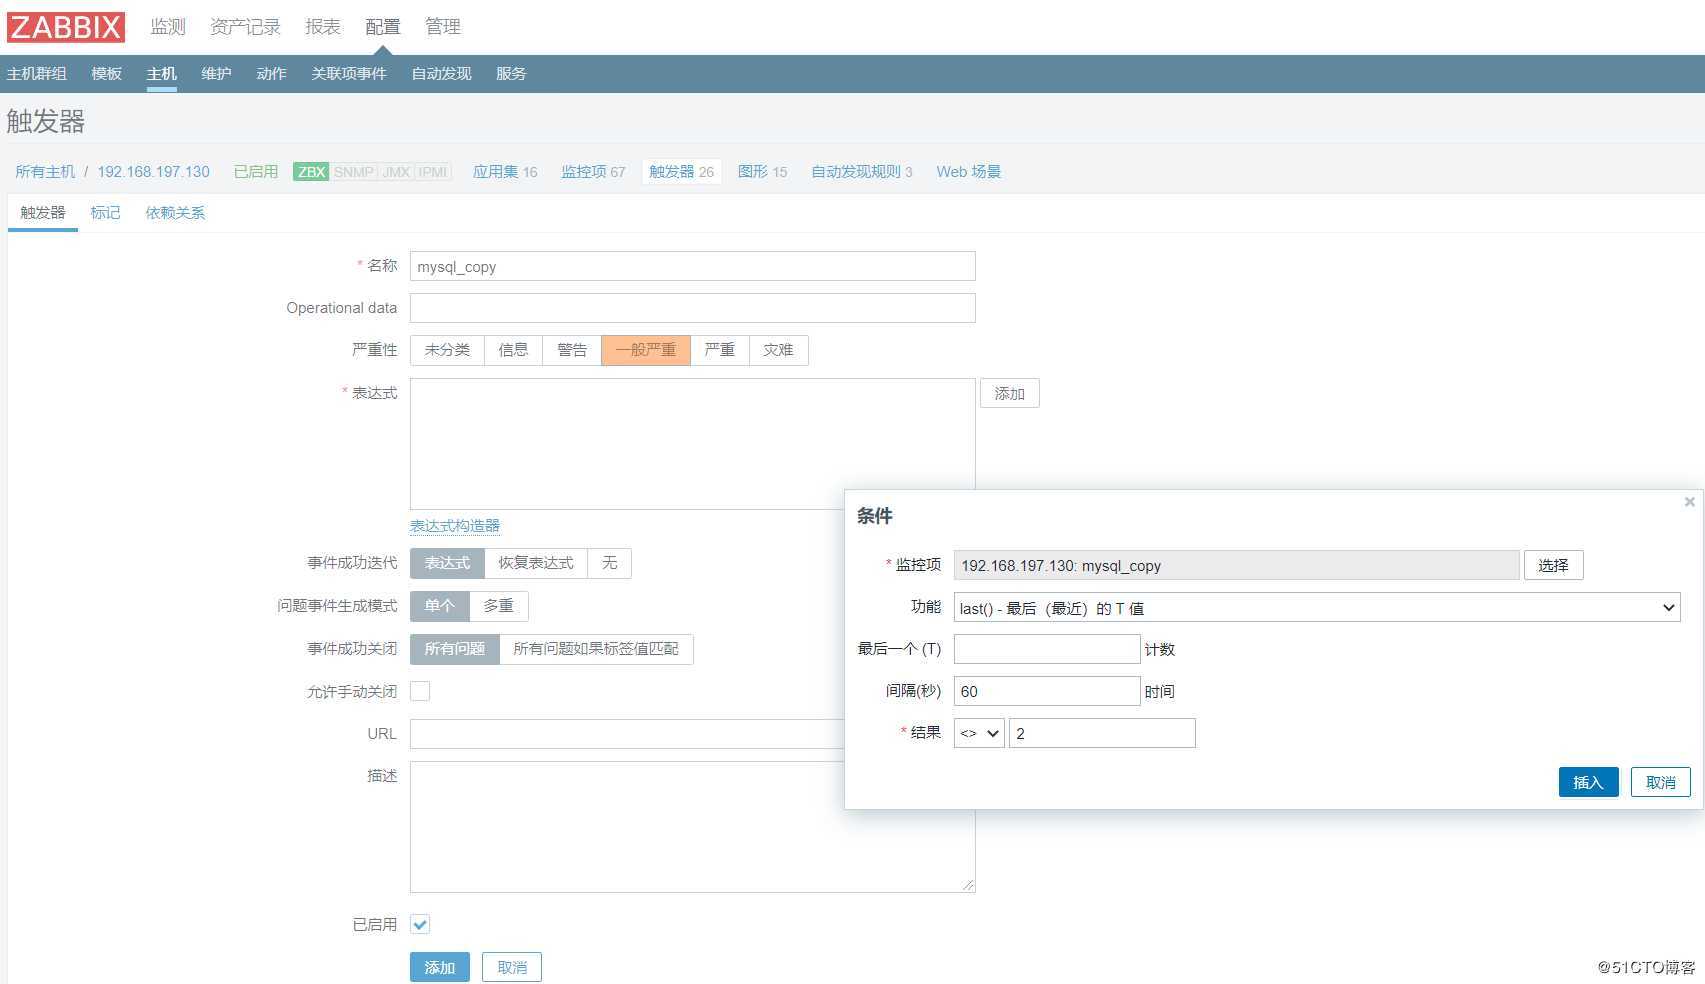Viewport: 1705px width, 984px height.
Task: Click the blue 添加 submit button
Action: point(440,967)
